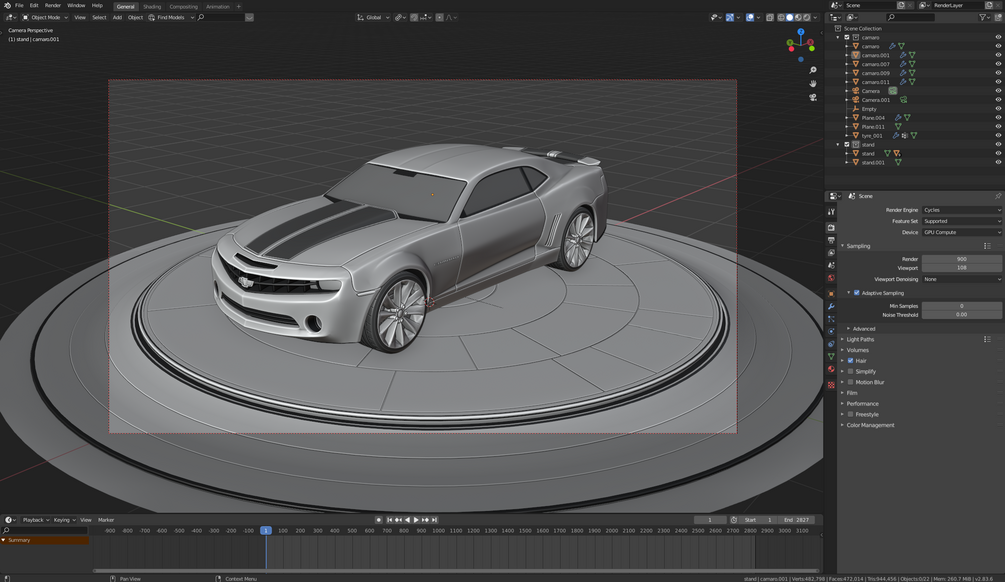Image resolution: width=1005 pixels, height=582 pixels.
Task: Open the Render properties tab icon
Action: pos(831,228)
